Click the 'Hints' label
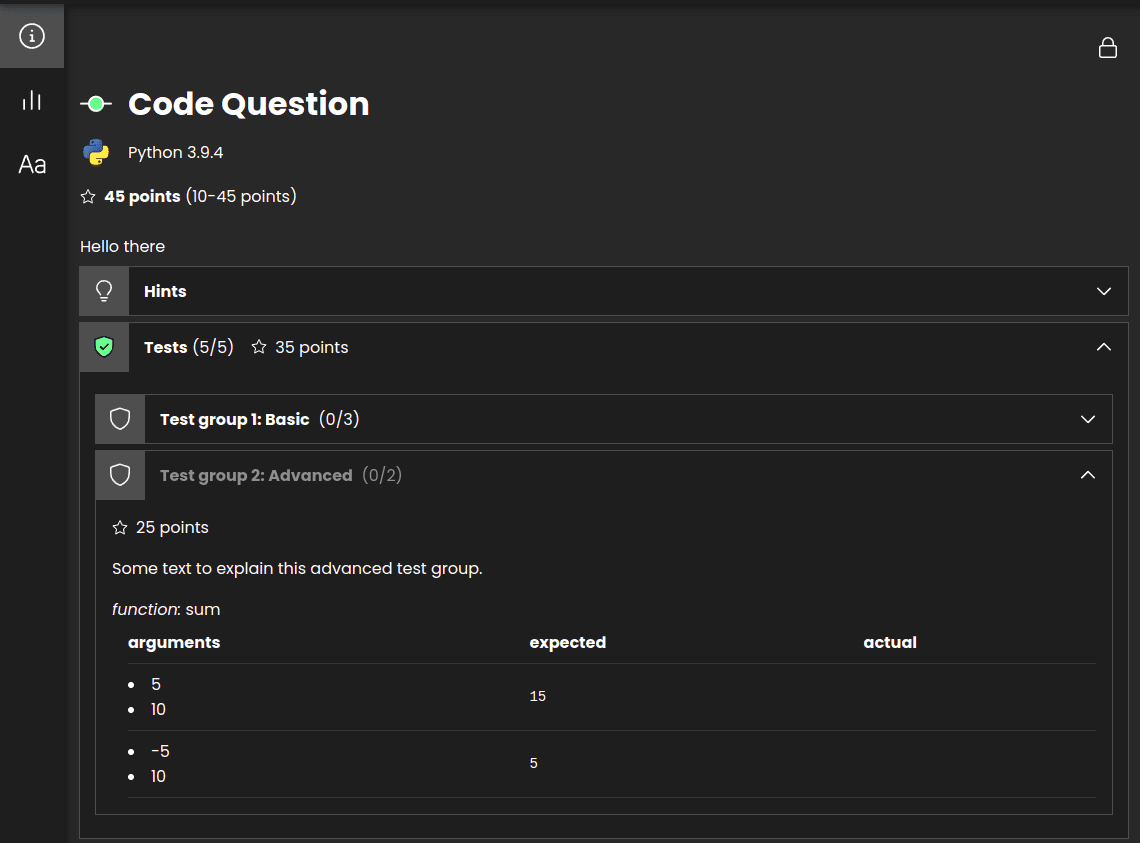 click(x=164, y=291)
